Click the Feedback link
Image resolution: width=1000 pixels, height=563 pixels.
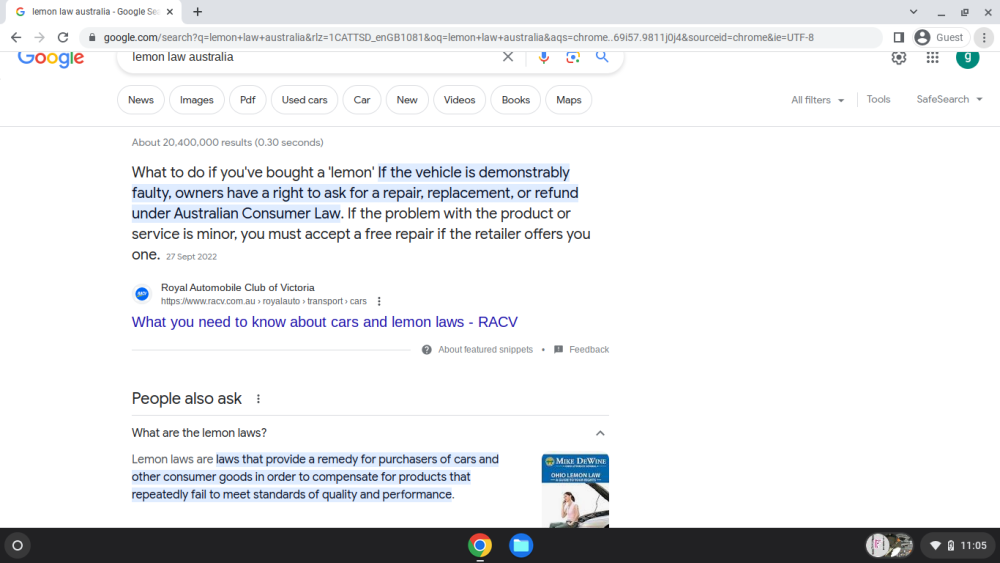coord(582,349)
